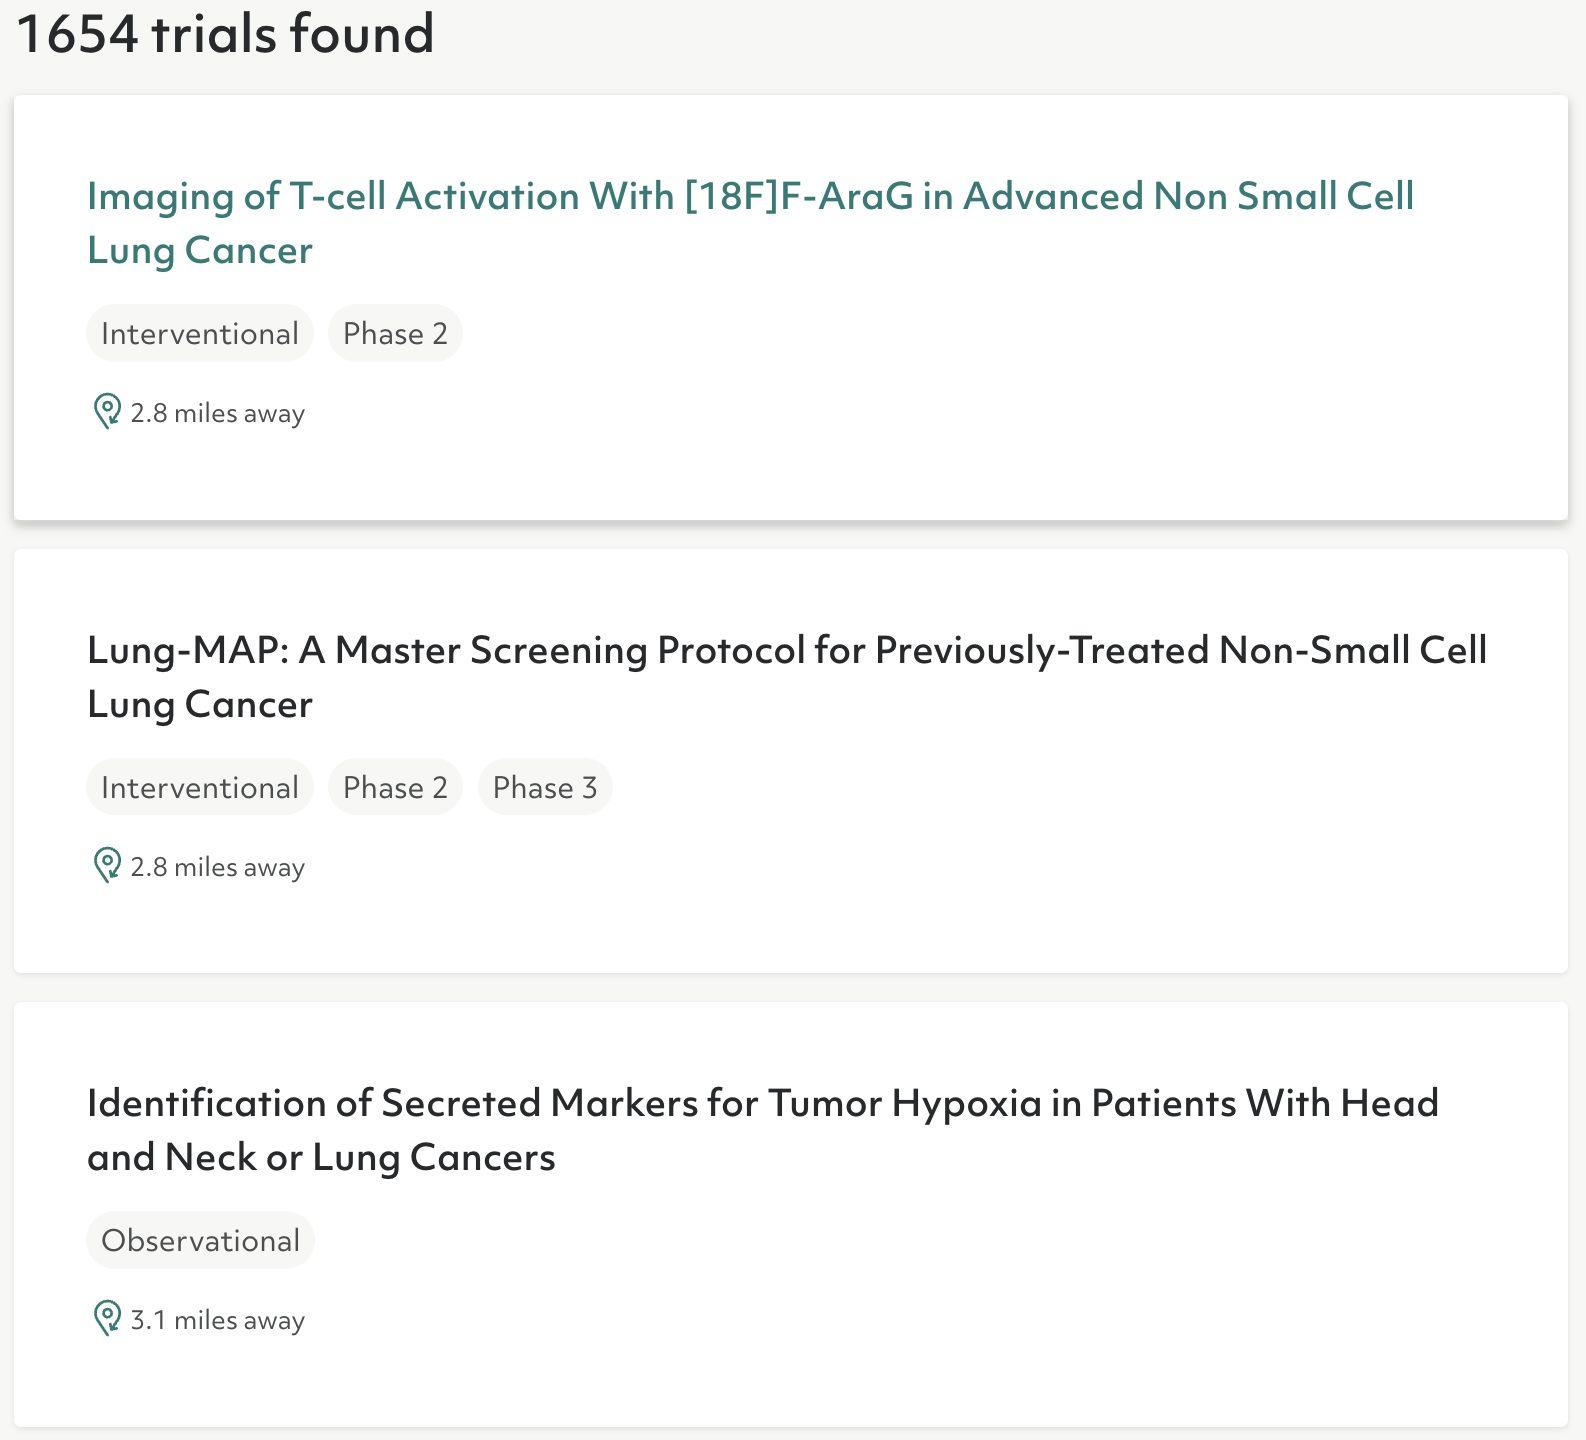
Task: Open the Lung-MAP Master Screening Protocol trial
Action: pos(786,651)
